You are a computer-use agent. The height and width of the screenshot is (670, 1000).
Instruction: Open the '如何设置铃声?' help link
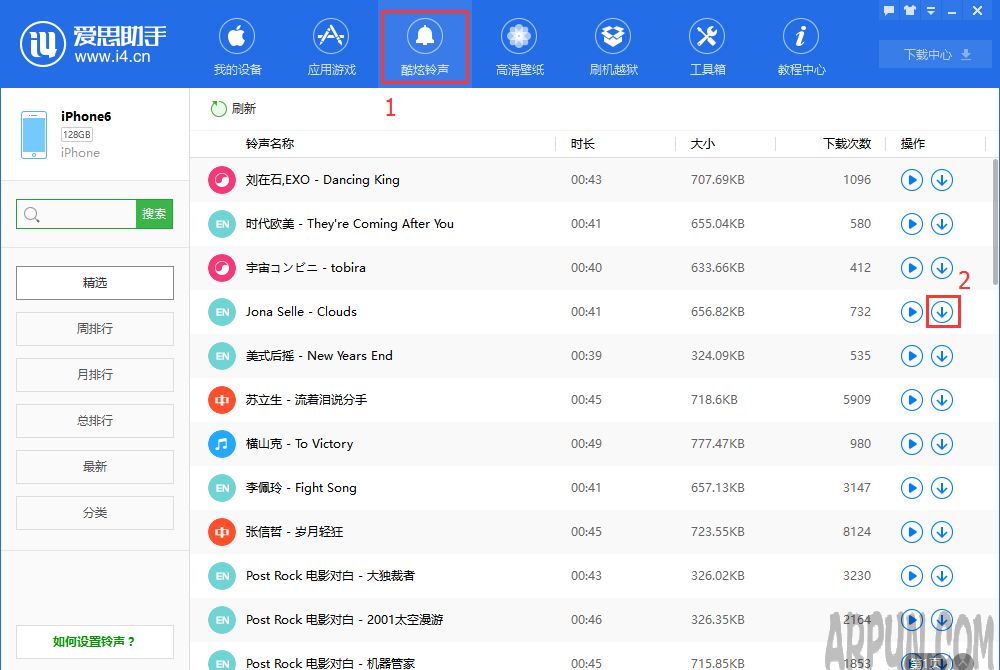(94, 642)
